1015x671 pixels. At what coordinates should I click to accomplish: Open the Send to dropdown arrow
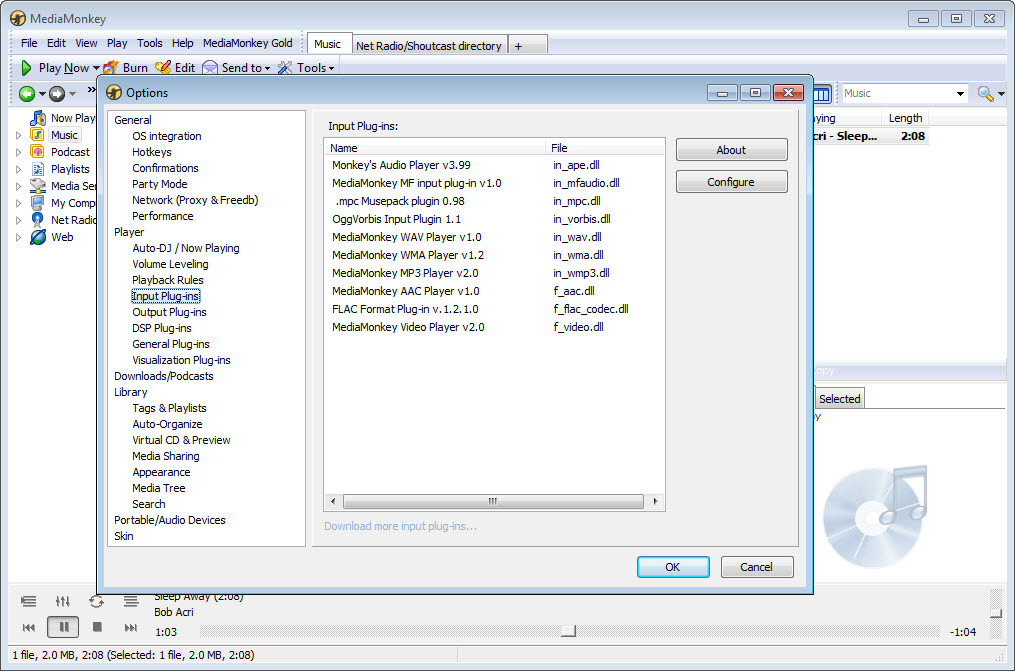point(267,68)
